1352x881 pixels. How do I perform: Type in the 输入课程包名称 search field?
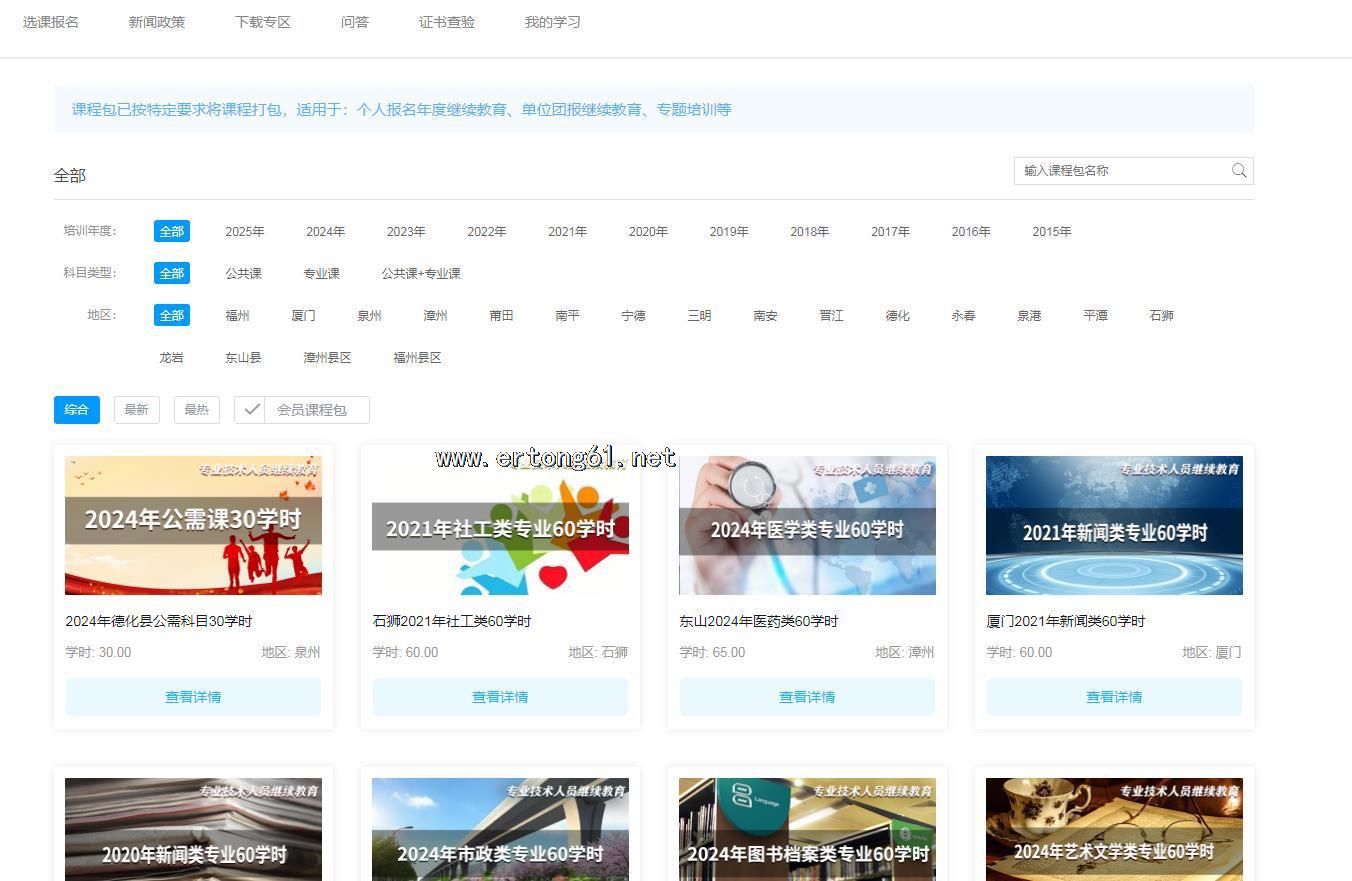[1120, 171]
